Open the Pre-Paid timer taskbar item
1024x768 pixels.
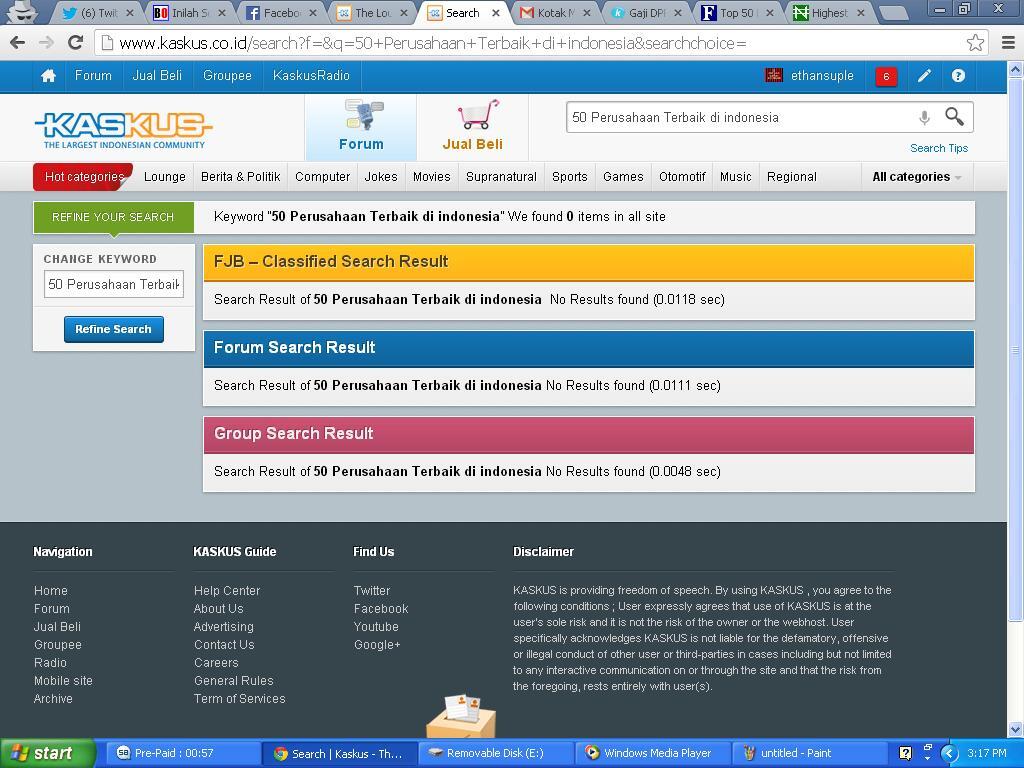183,753
